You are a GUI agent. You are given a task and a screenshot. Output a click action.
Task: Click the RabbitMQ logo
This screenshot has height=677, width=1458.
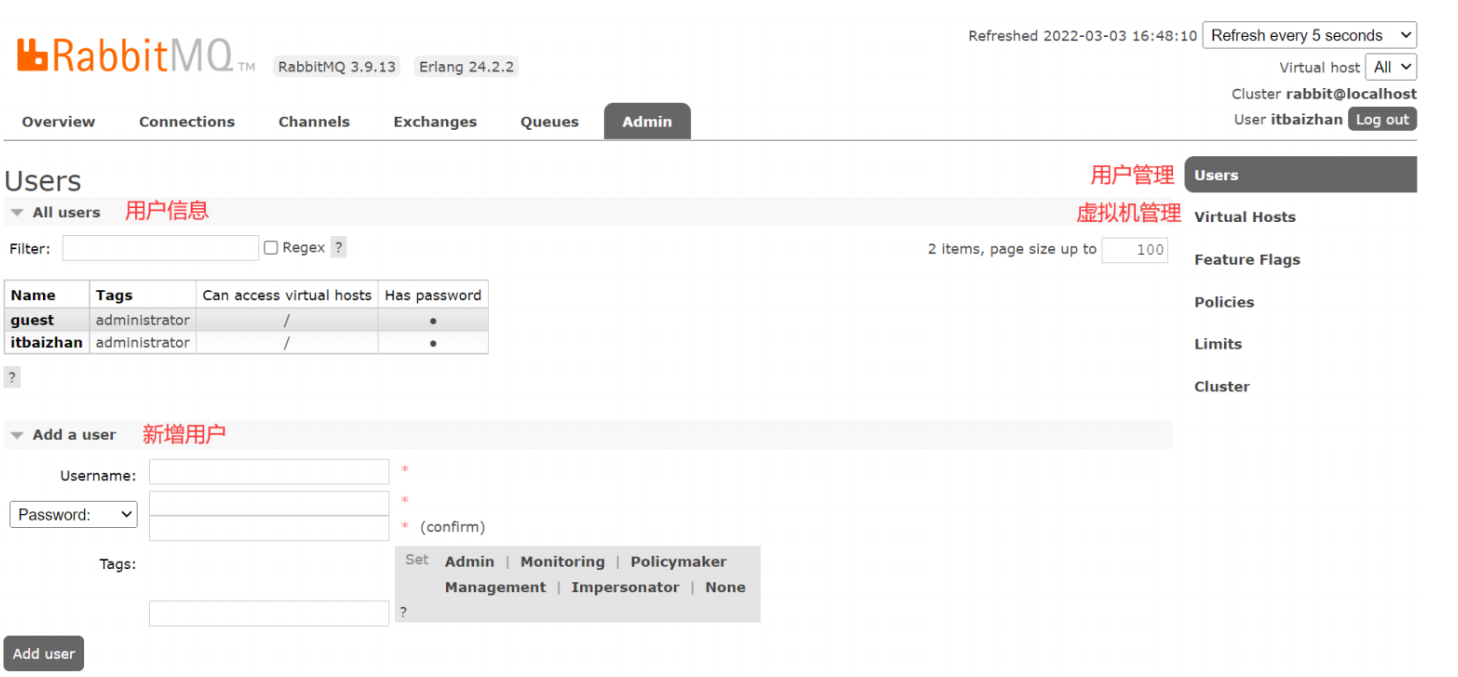[x=136, y=56]
